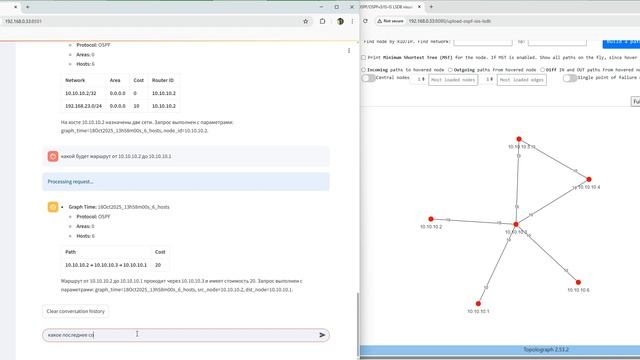Click Cost header in route table

tap(160, 252)
